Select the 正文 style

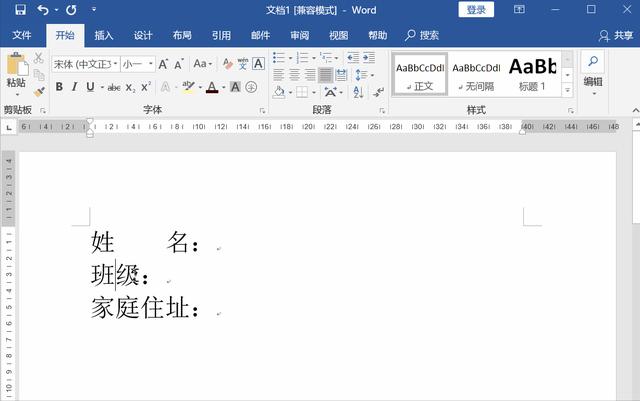(x=420, y=75)
